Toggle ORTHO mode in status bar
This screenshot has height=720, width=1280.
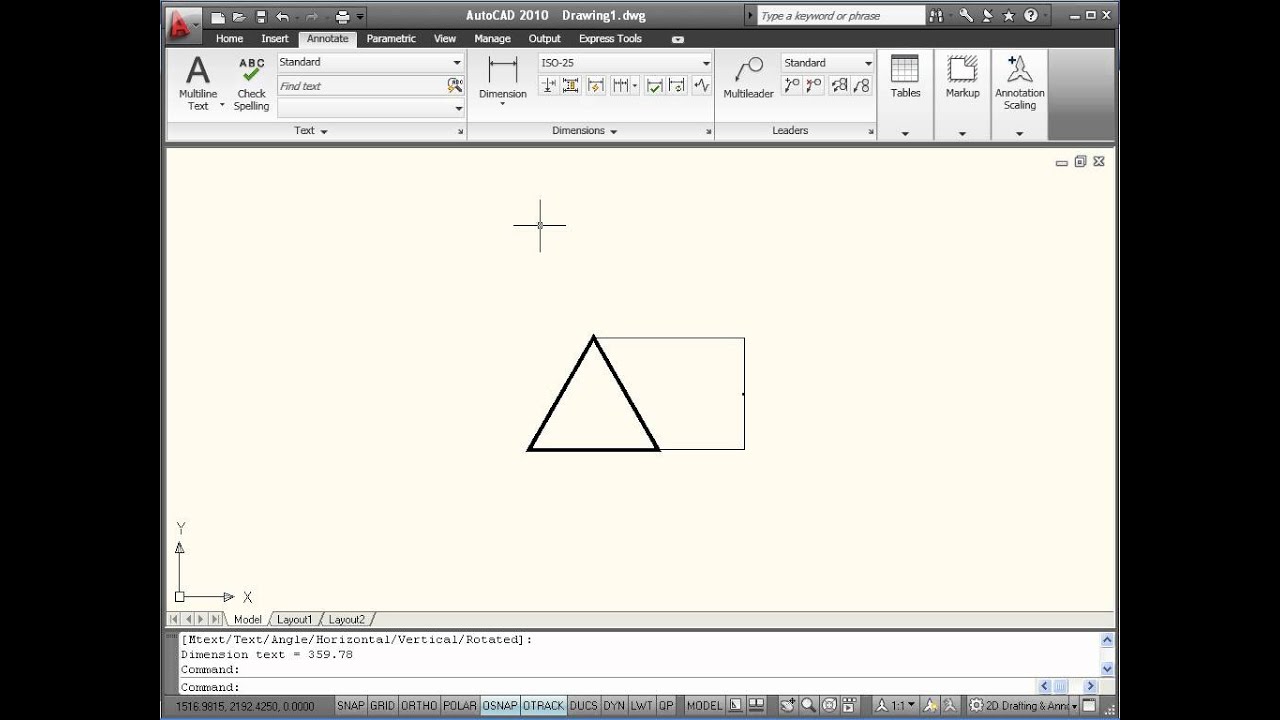419,705
